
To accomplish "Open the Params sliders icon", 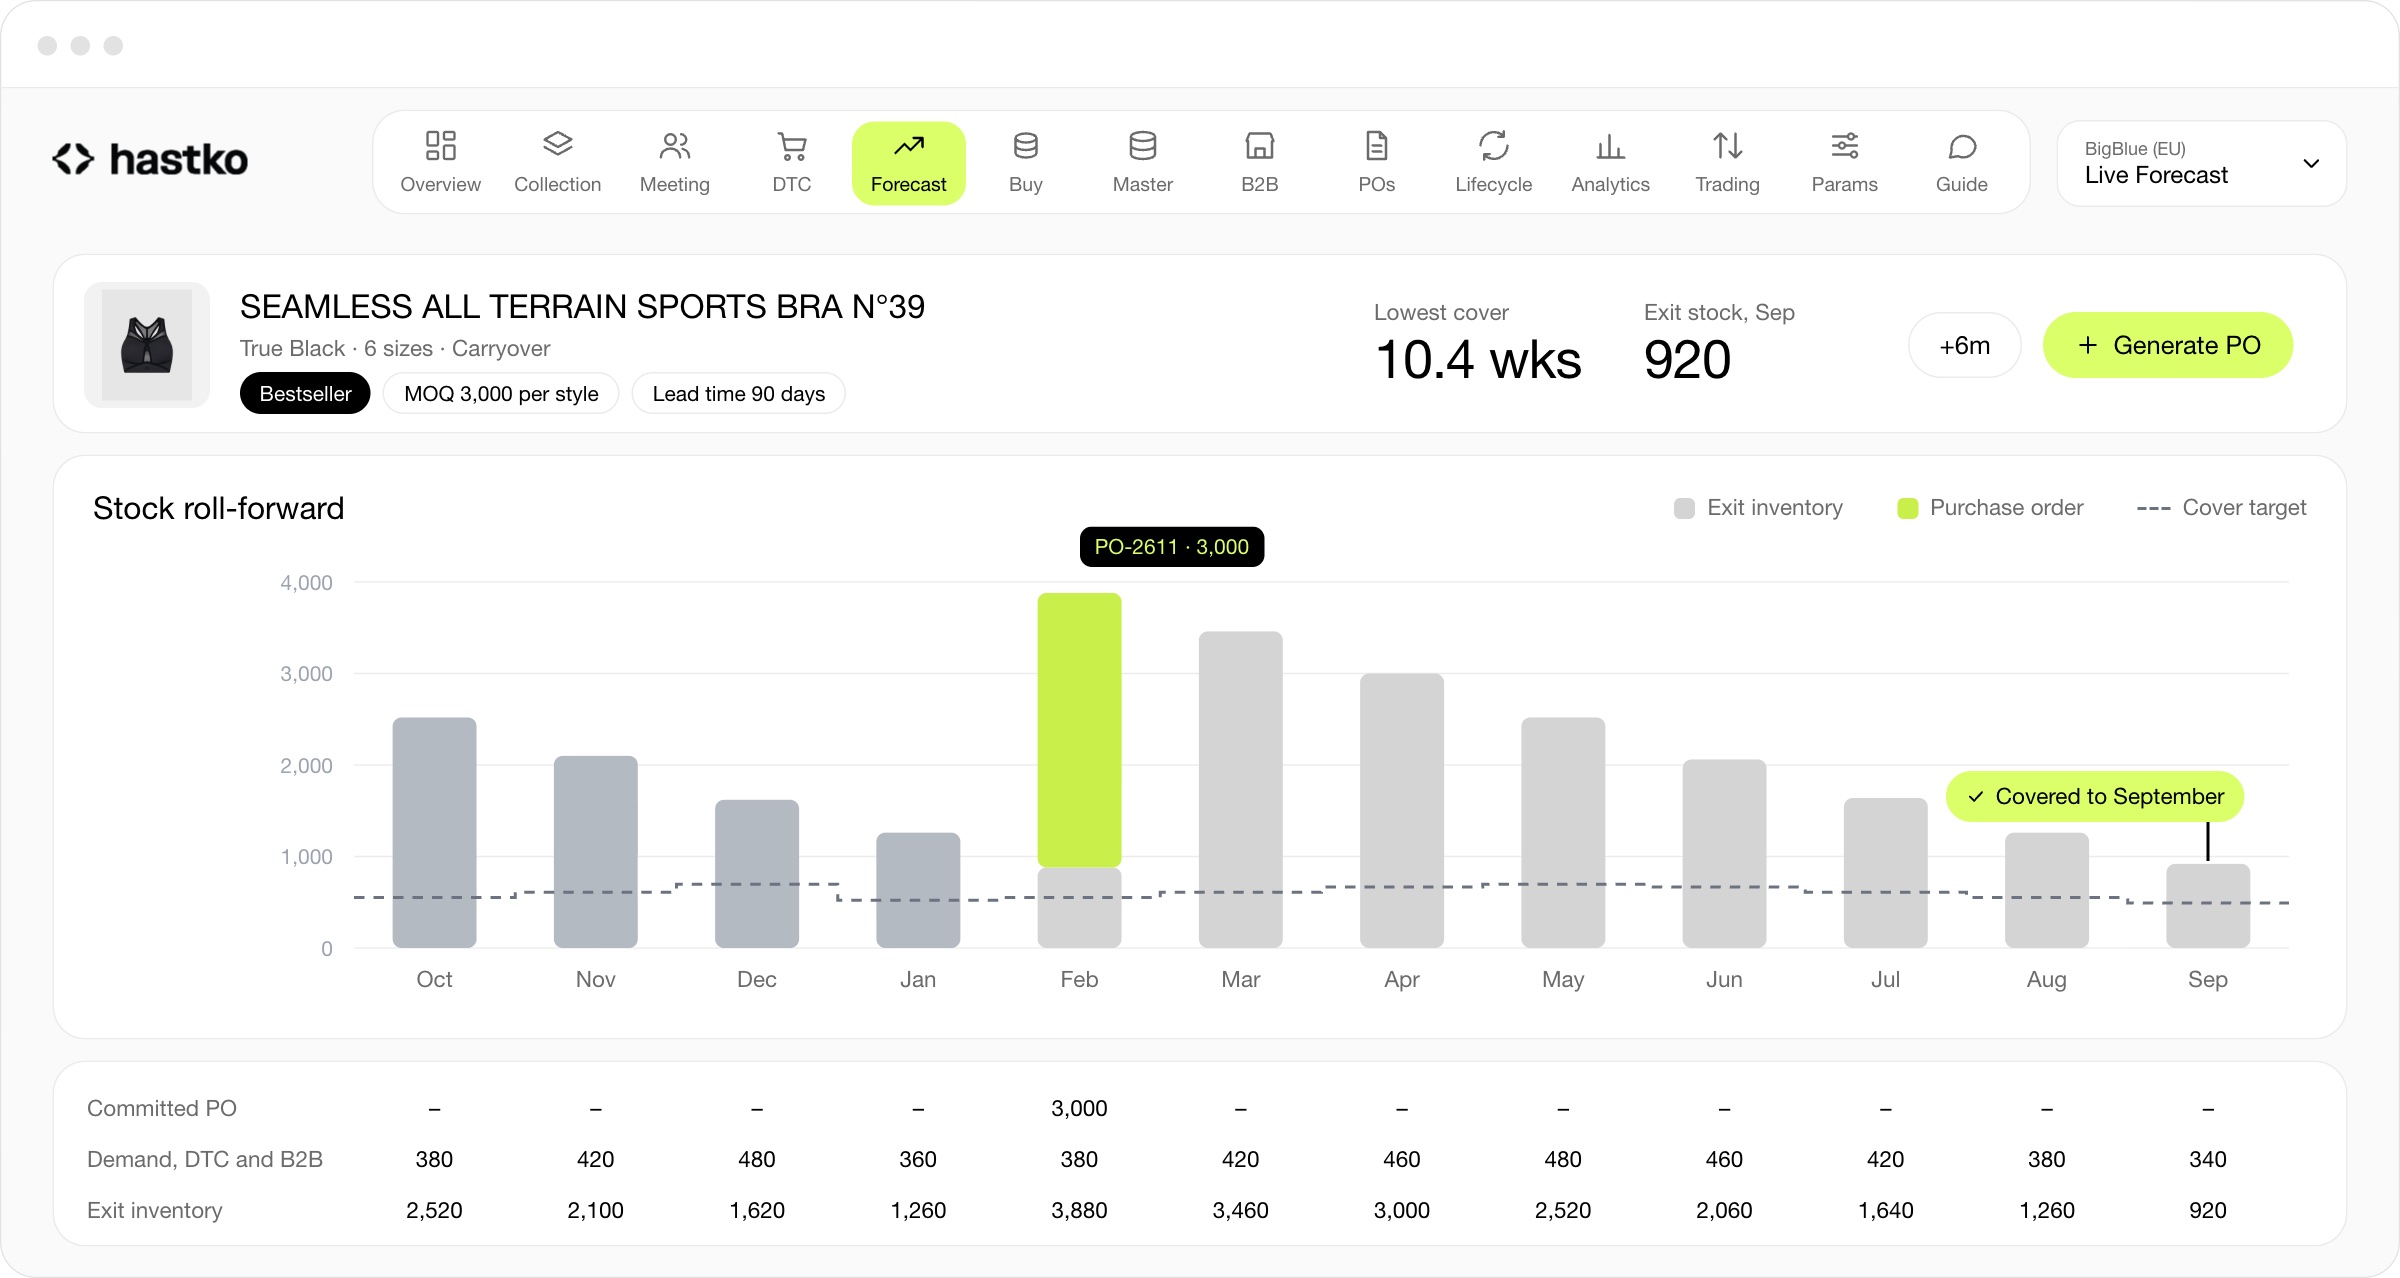I will (x=1844, y=146).
